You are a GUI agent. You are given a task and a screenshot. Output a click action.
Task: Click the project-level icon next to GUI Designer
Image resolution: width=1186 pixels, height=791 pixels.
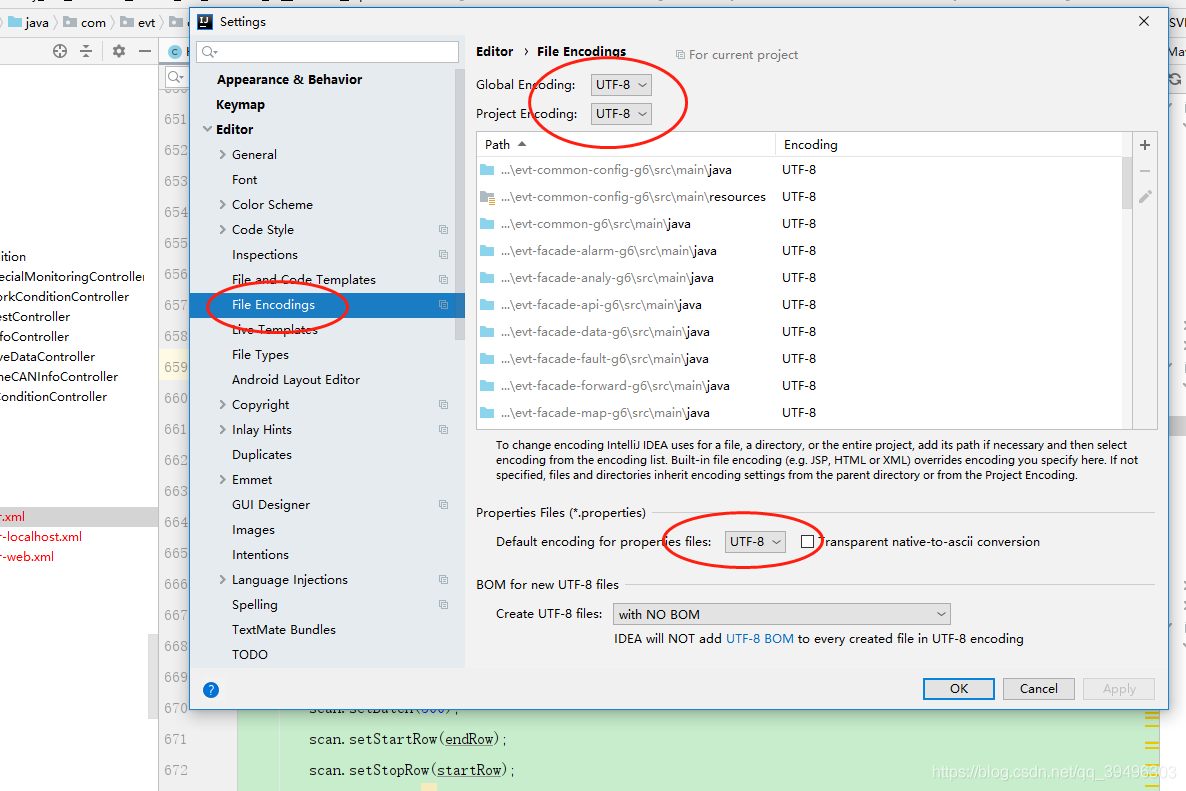coord(443,504)
